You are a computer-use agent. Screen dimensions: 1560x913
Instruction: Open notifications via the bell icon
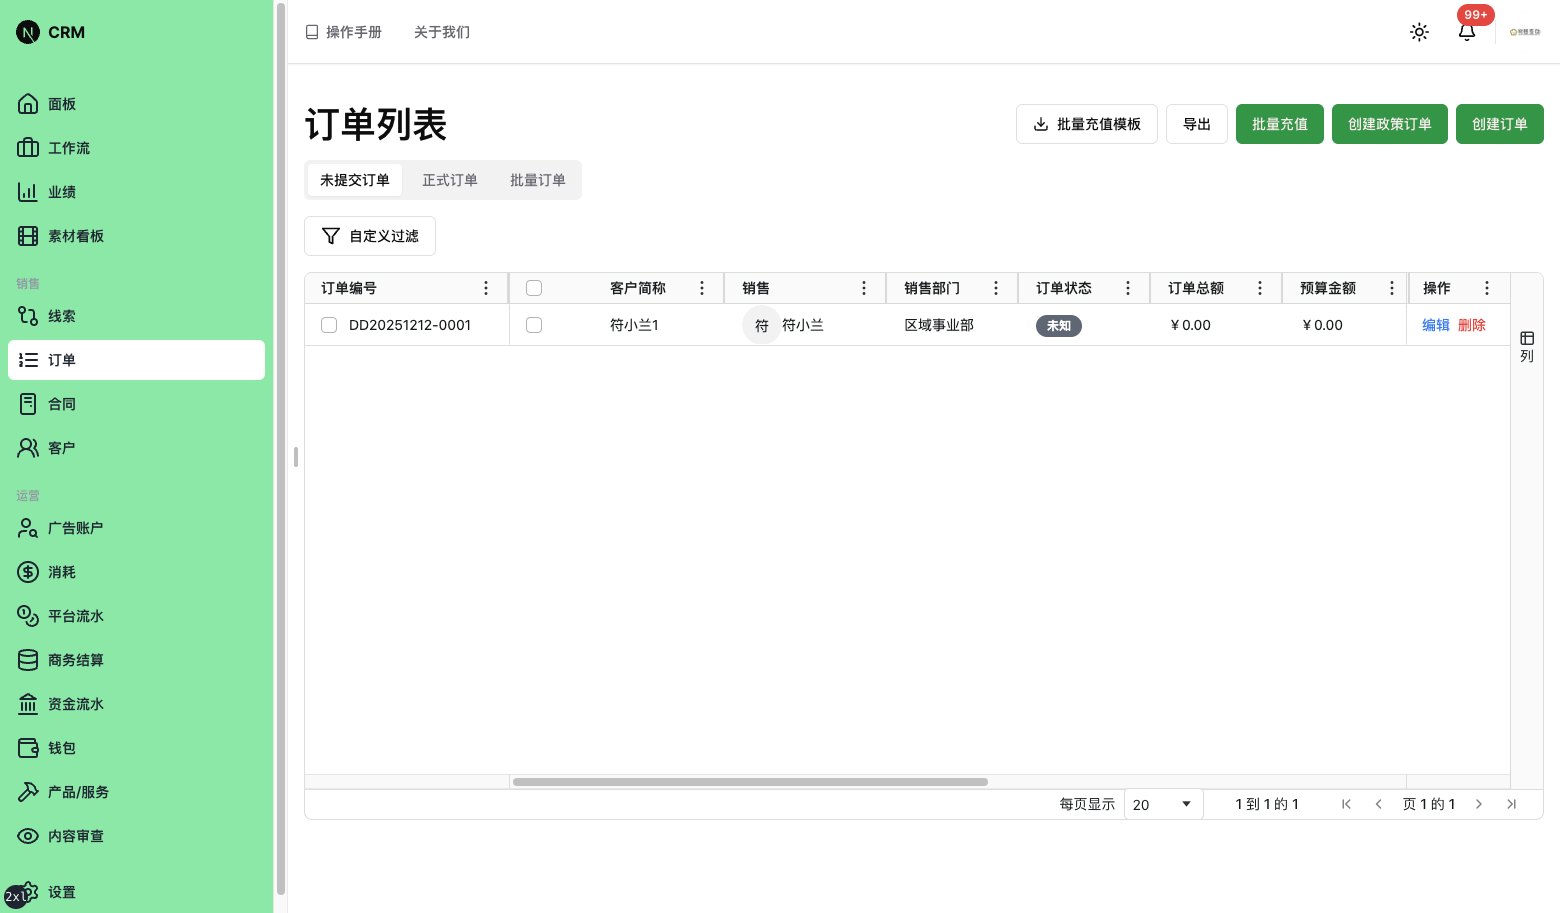click(x=1466, y=33)
